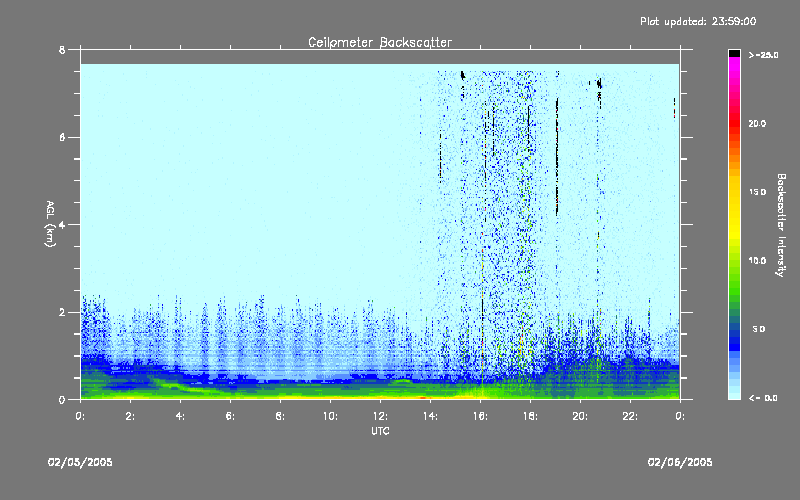Click the "6:" time axis tick label
The width and height of the screenshot is (800, 500).
tap(230, 416)
